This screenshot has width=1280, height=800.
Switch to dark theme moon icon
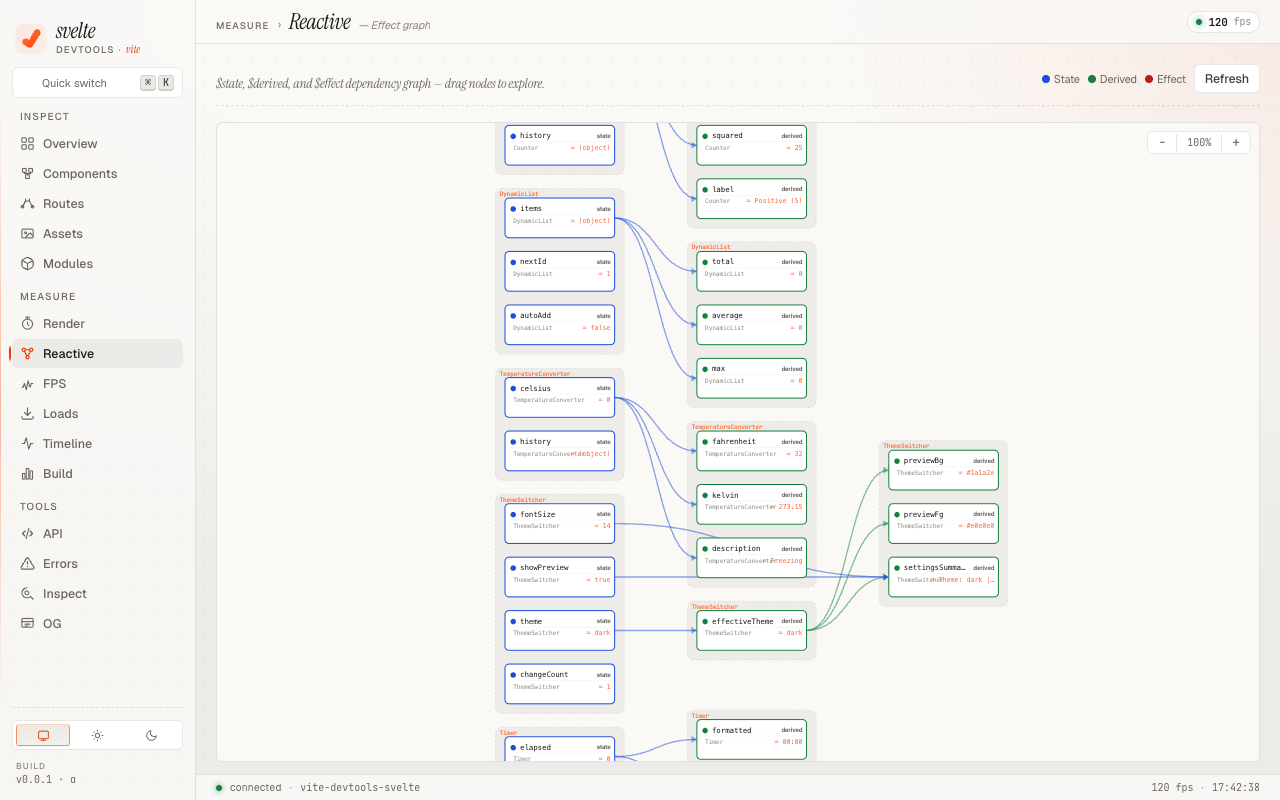tap(152, 735)
